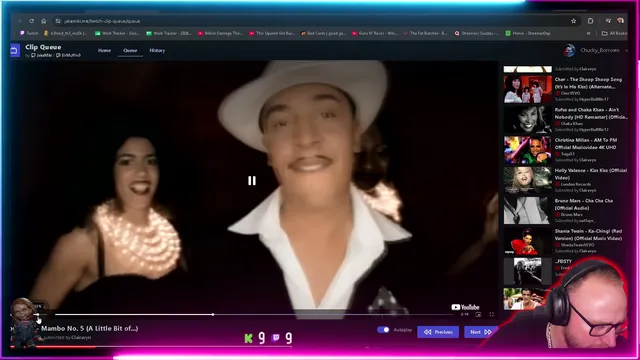Click the browser home icon
Viewport: 640px width, 360px height.
click(44, 21)
